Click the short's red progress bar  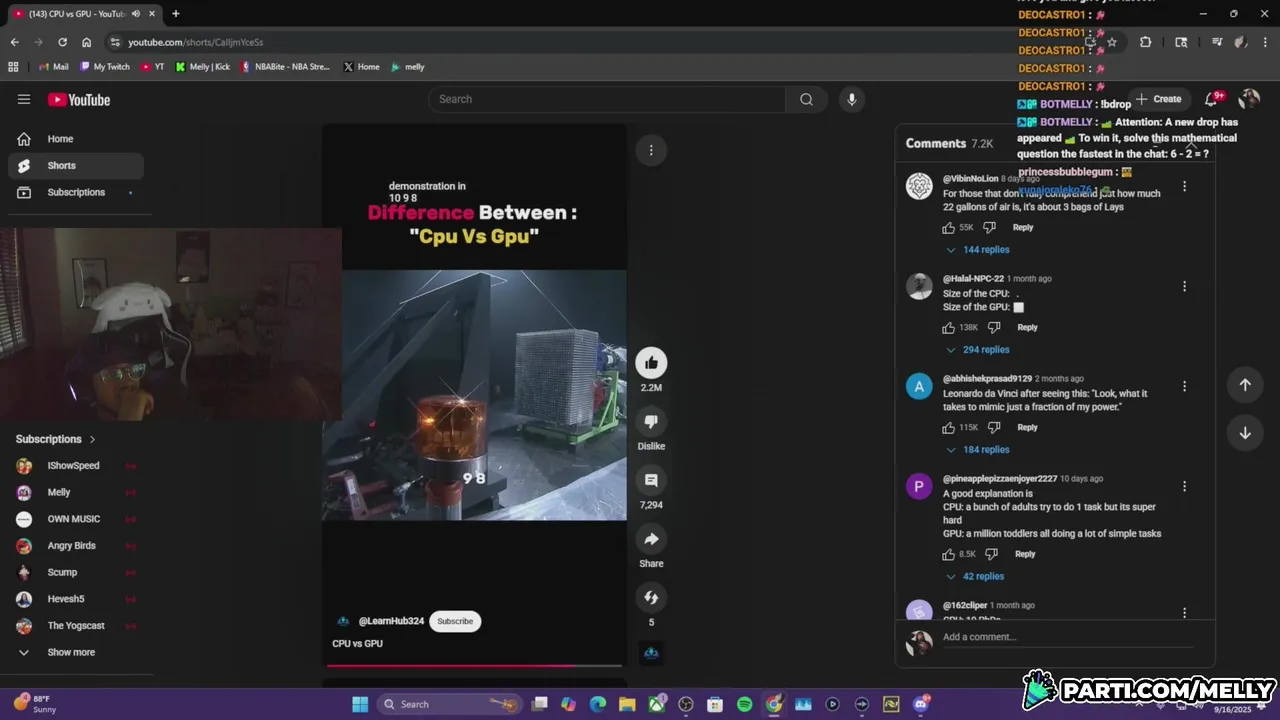pos(474,665)
